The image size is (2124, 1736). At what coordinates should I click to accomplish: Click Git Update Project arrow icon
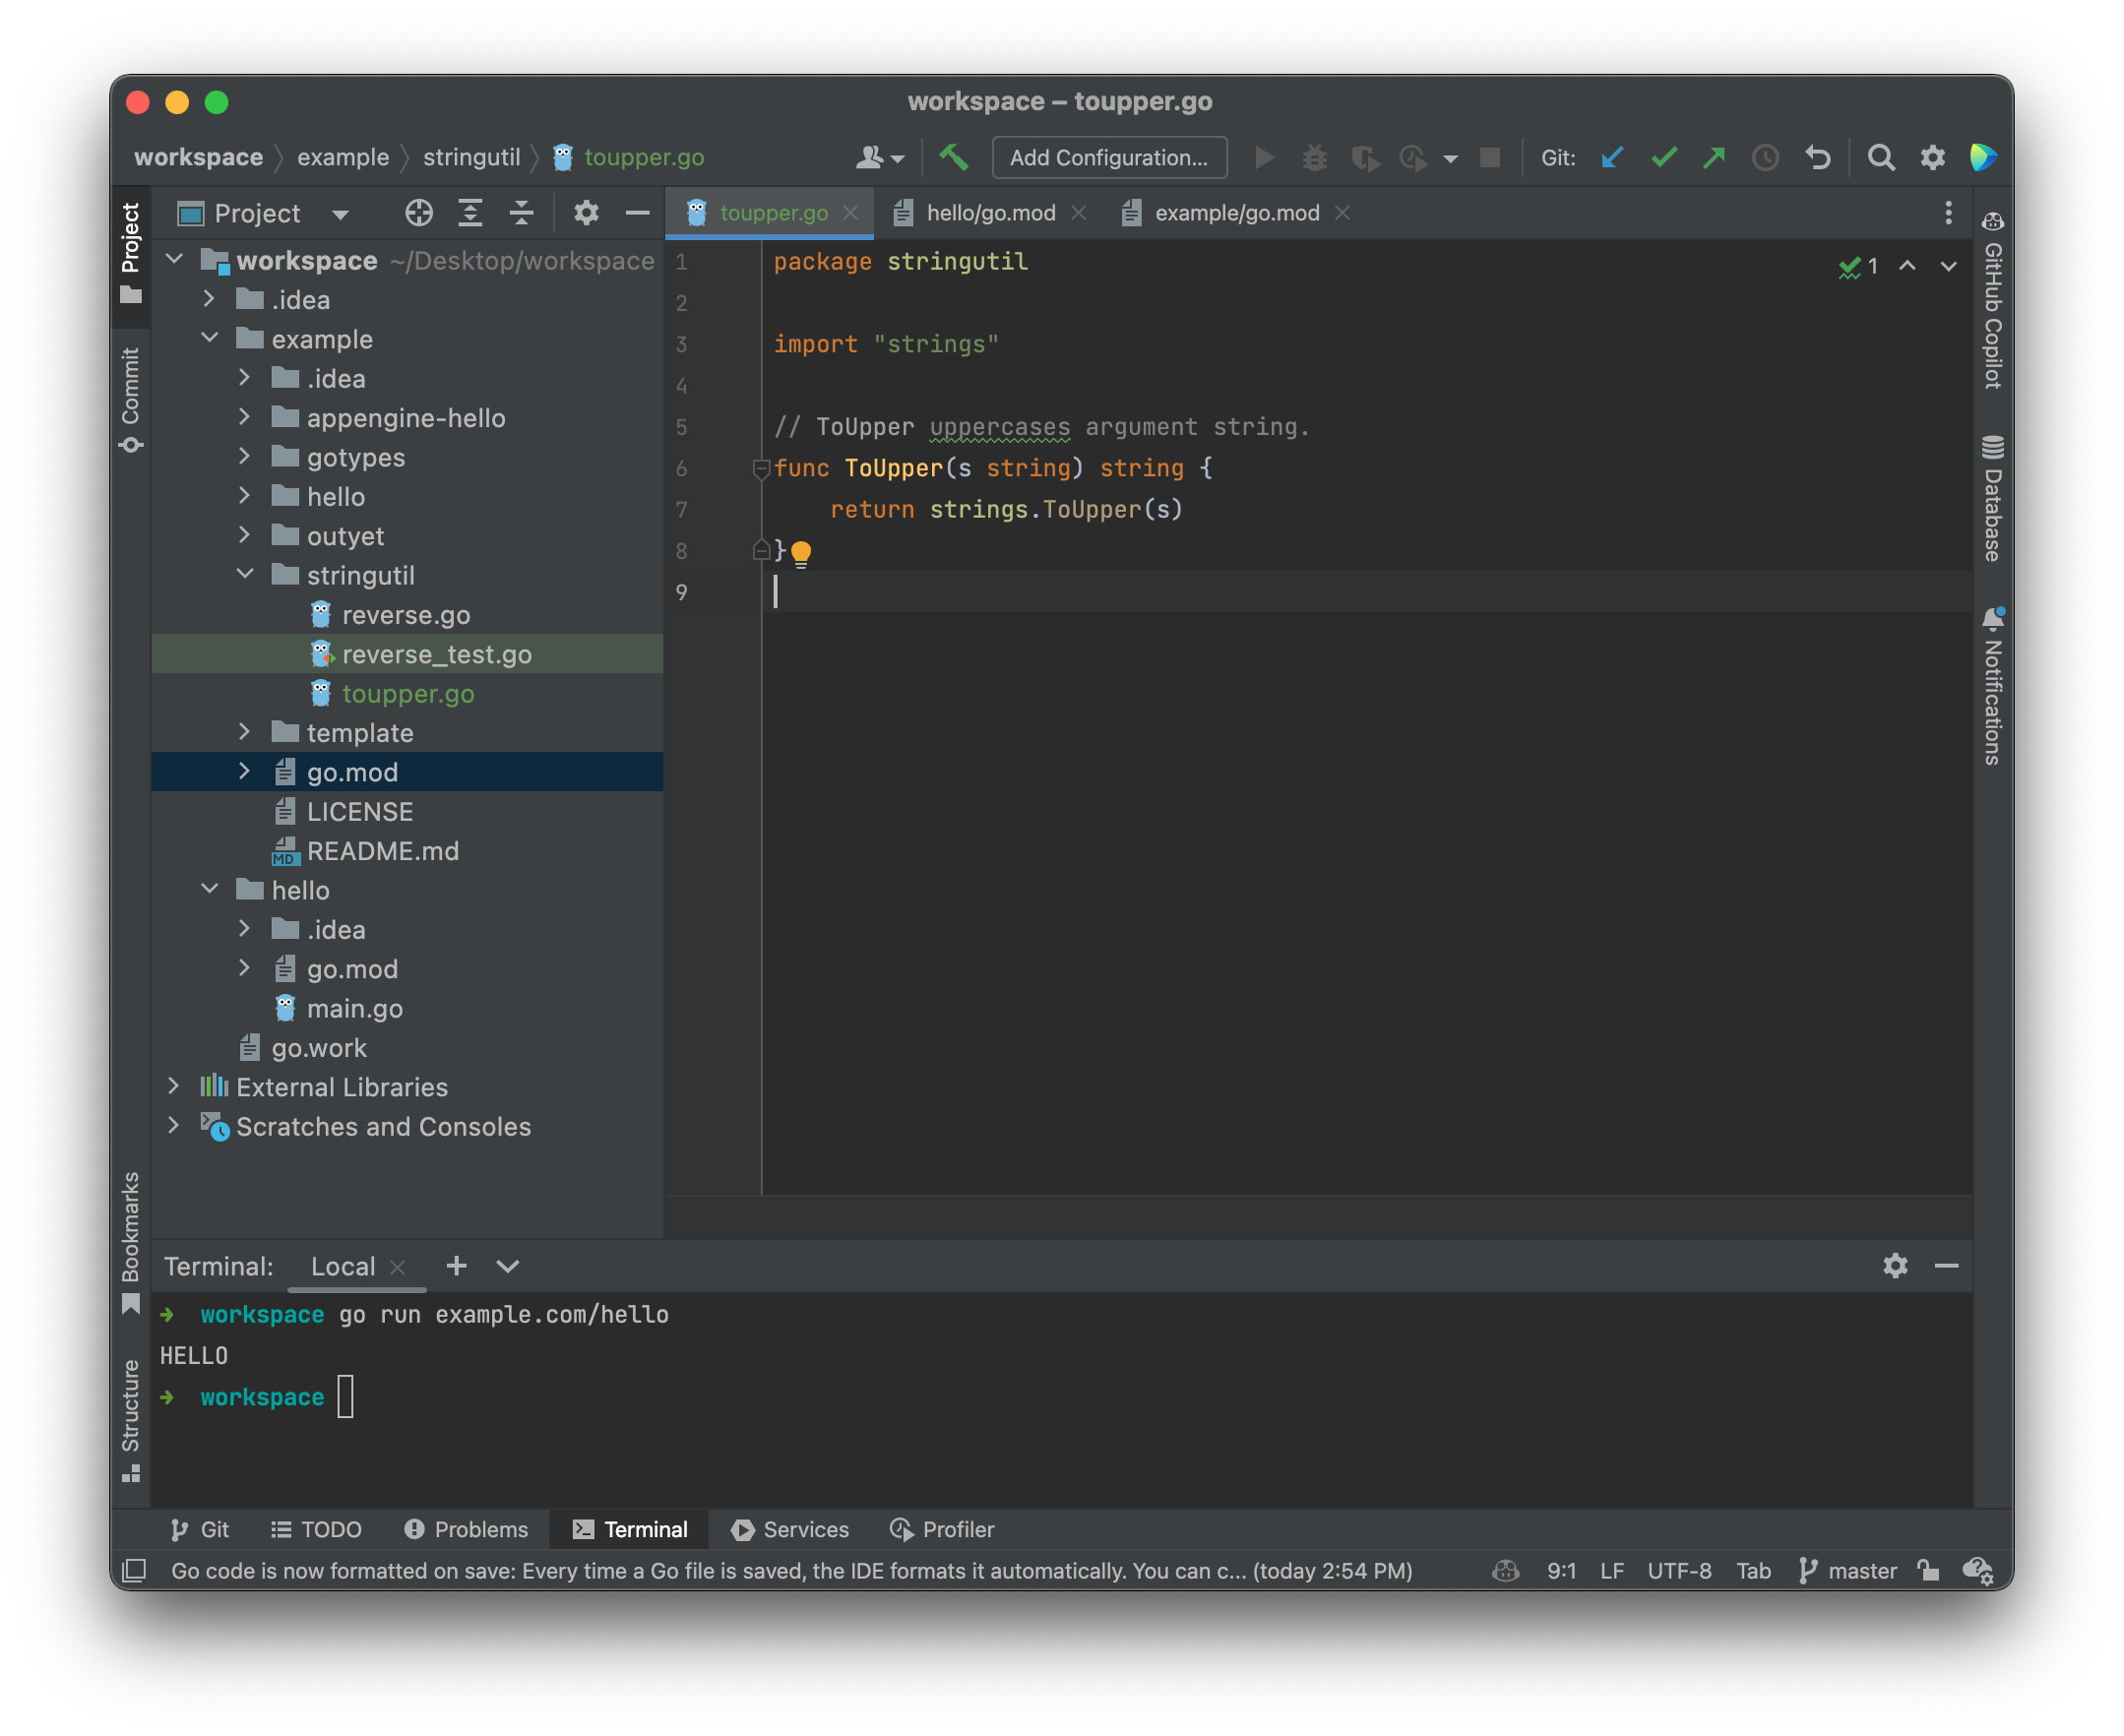click(1611, 157)
